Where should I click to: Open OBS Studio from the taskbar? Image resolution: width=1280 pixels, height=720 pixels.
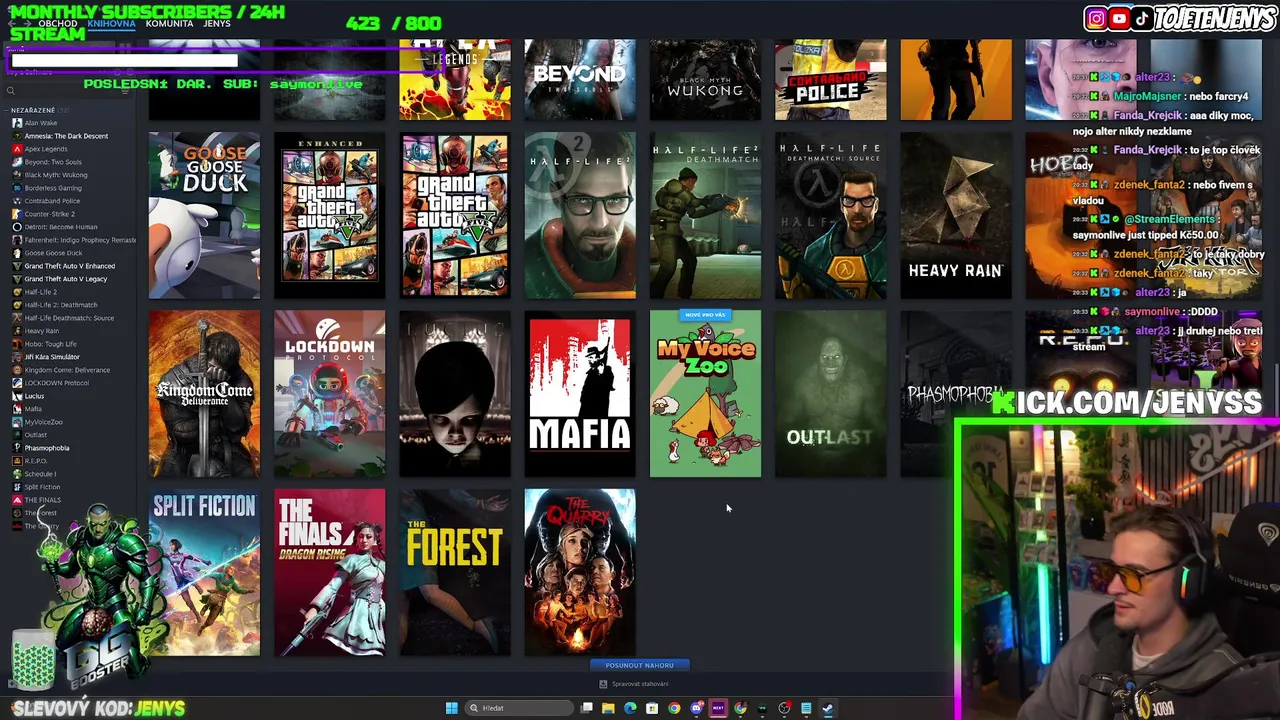click(x=784, y=708)
